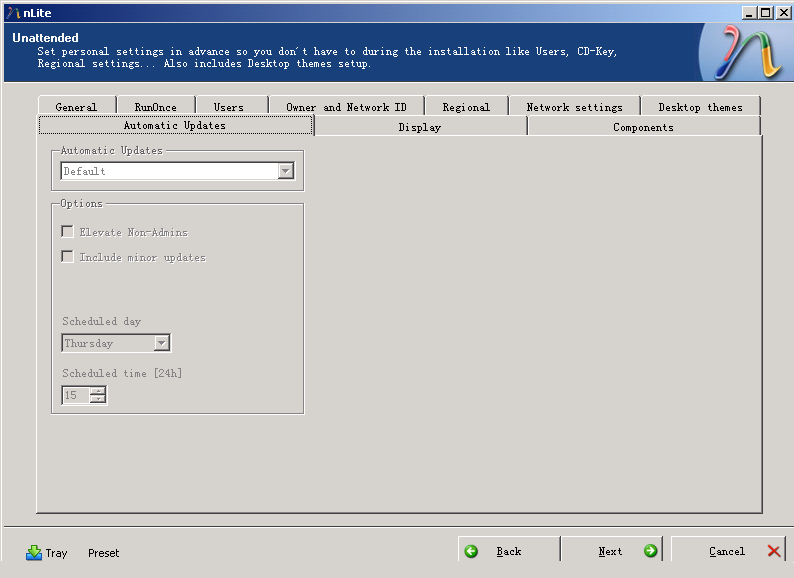Open the Owner and Network ID tab
The width and height of the screenshot is (794, 578).
[x=346, y=107]
